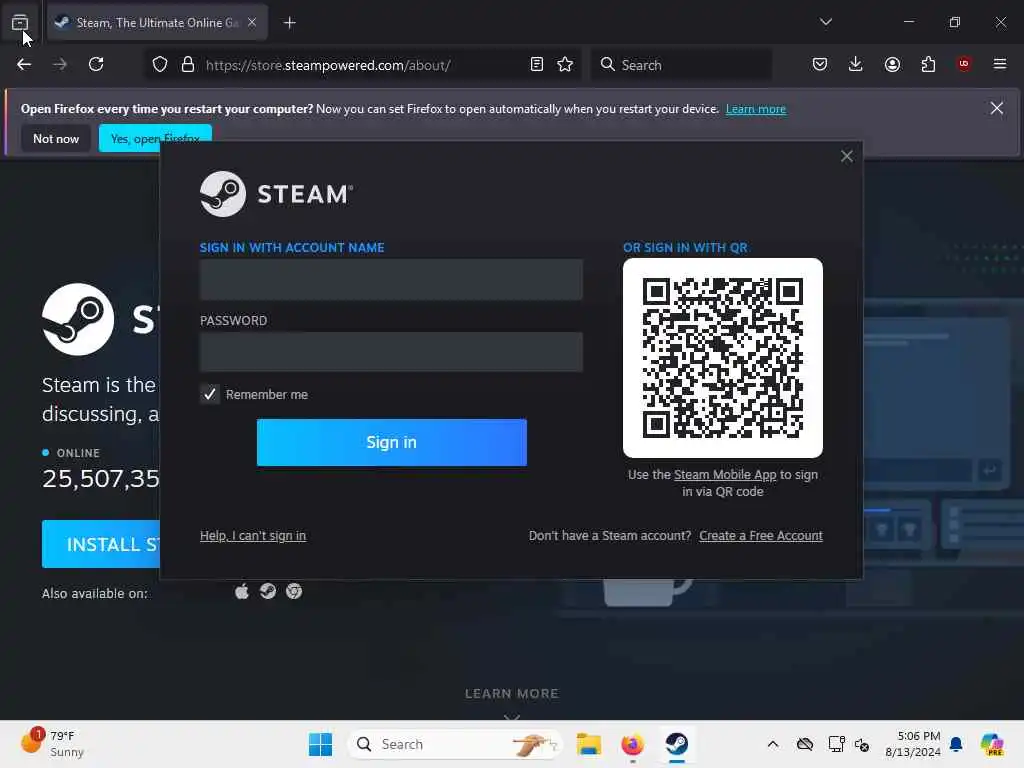
Task: Click the SteamOS availability icon
Action: click(268, 592)
